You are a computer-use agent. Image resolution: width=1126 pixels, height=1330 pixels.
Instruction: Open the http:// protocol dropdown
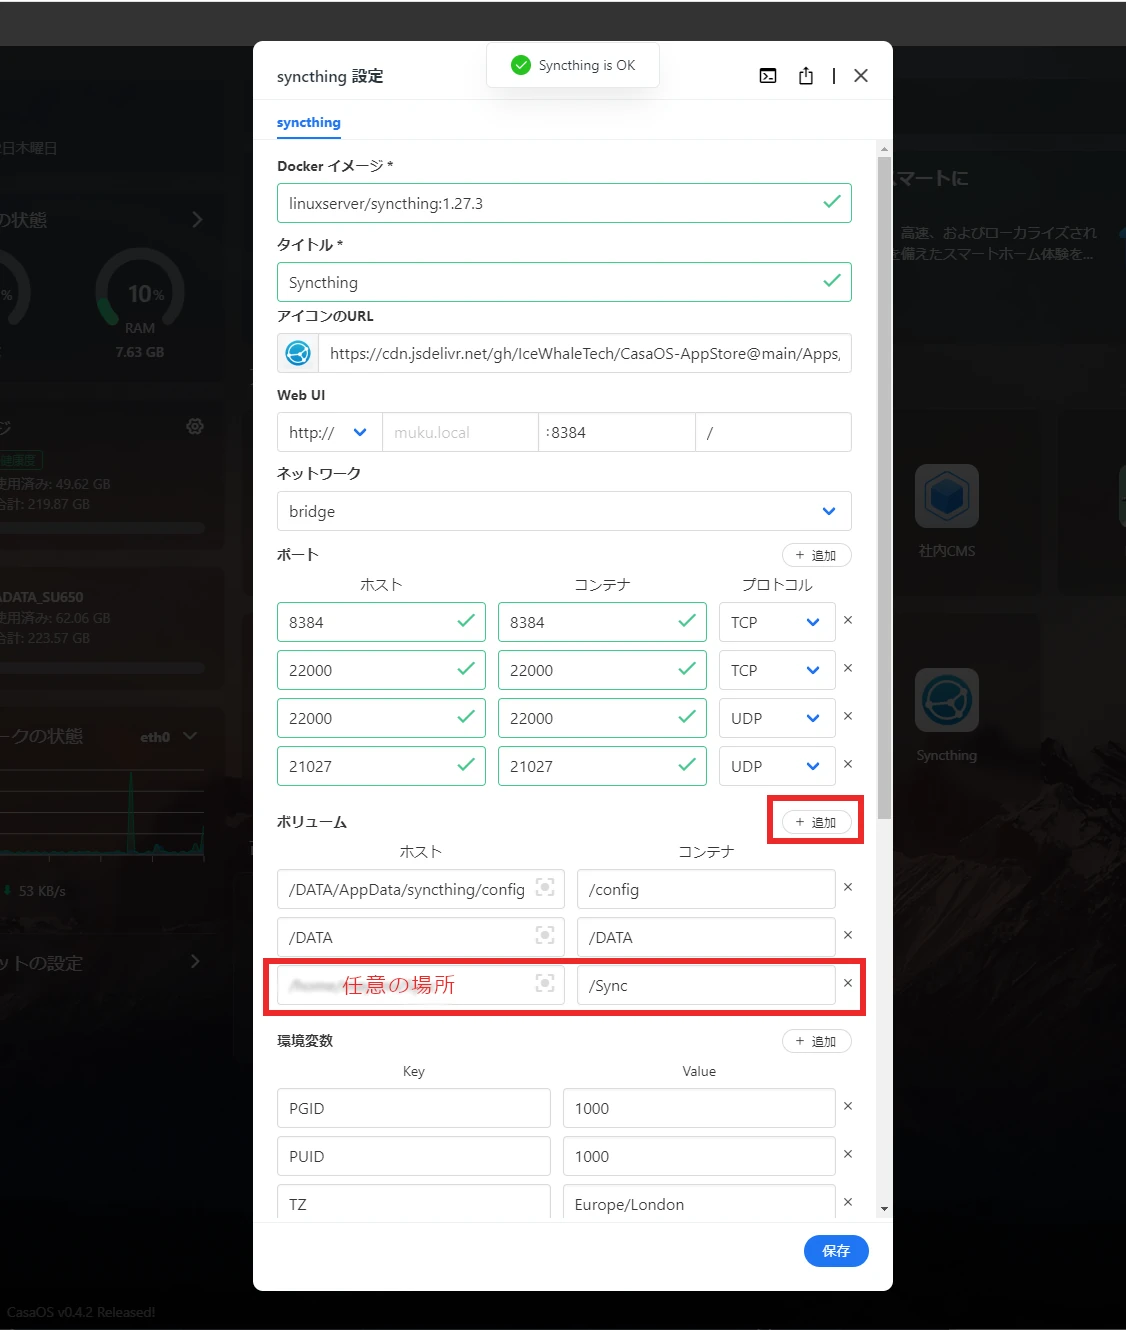point(329,432)
